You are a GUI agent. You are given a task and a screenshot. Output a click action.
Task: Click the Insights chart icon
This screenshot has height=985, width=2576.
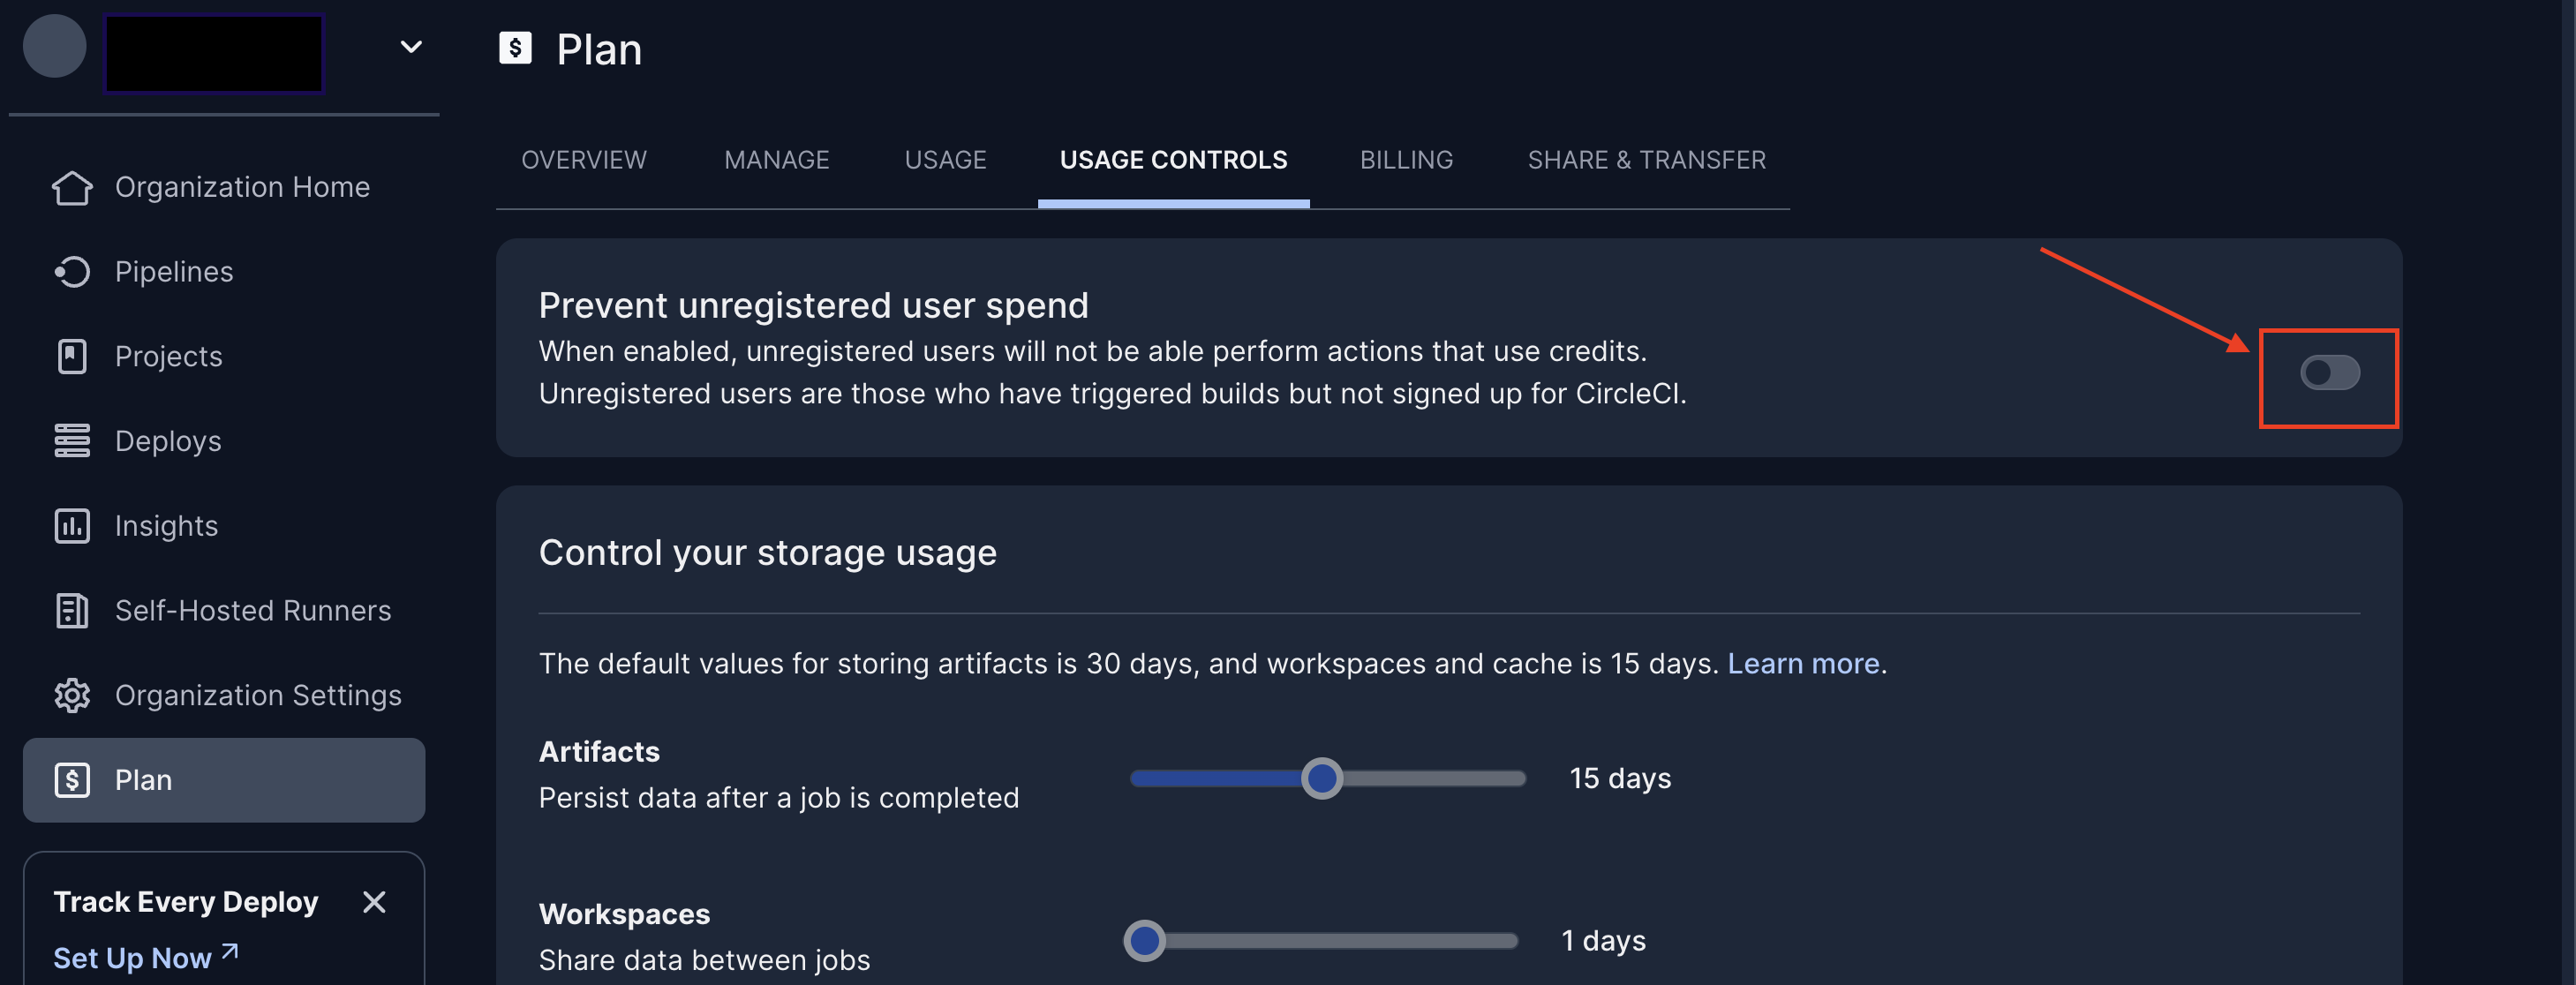pyautogui.click(x=72, y=526)
